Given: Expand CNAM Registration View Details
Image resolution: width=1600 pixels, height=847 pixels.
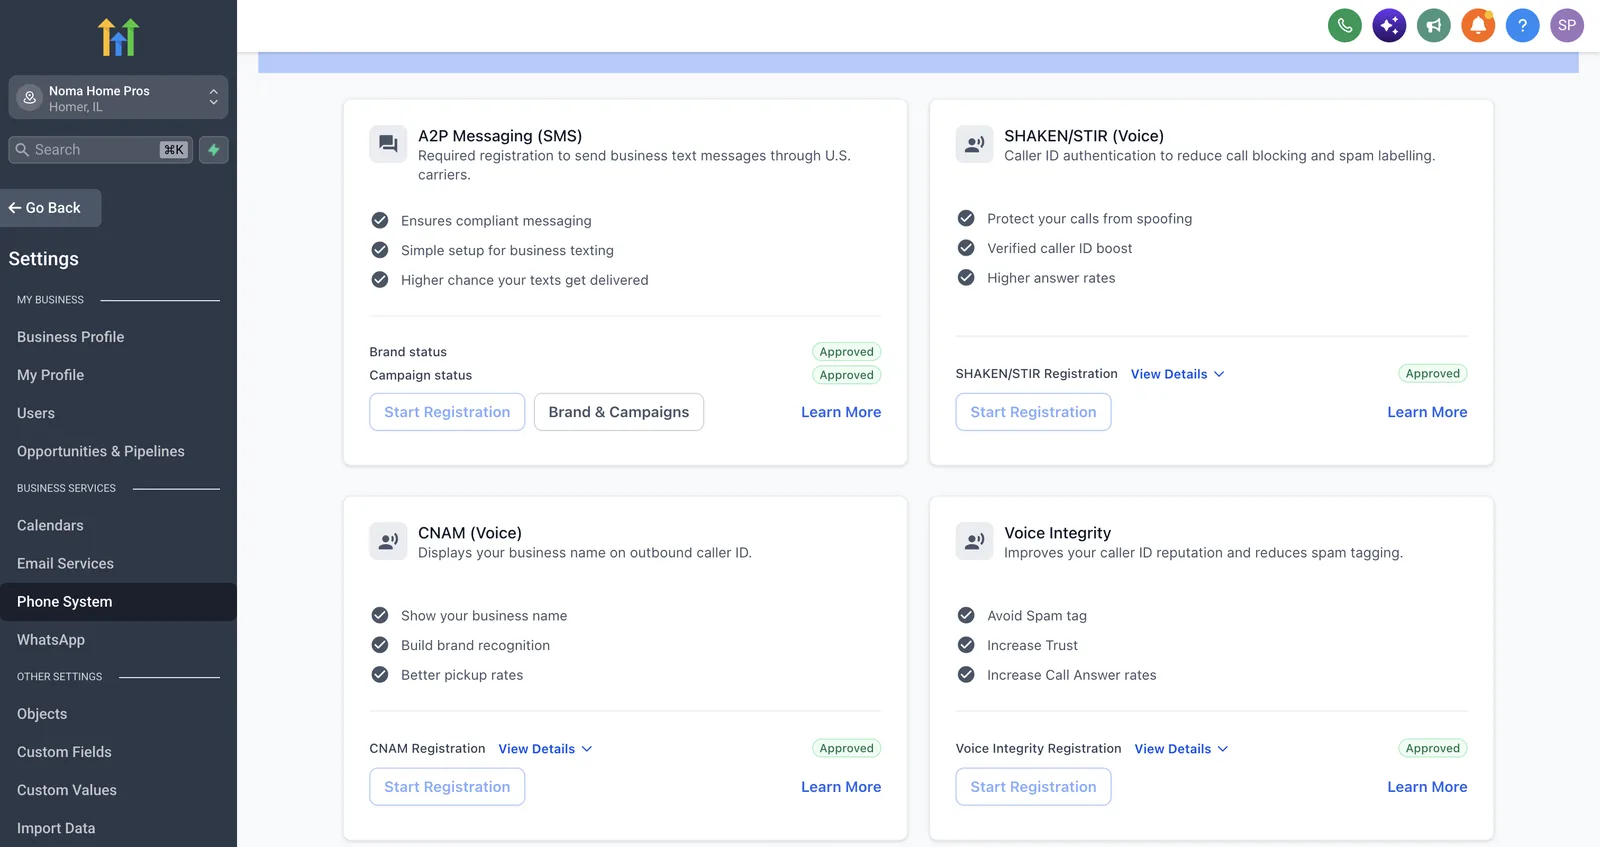Looking at the screenshot, I should 545,749.
